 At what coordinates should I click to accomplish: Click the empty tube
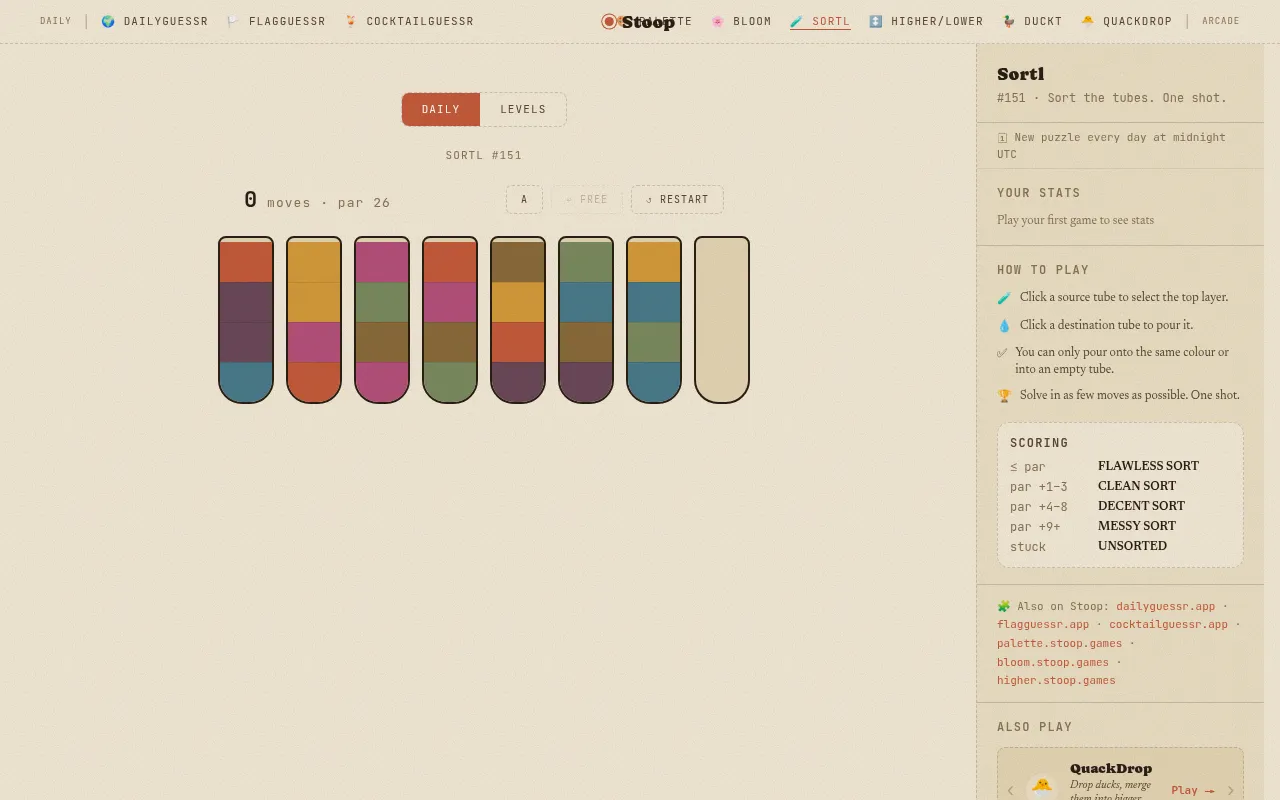pos(722,320)
